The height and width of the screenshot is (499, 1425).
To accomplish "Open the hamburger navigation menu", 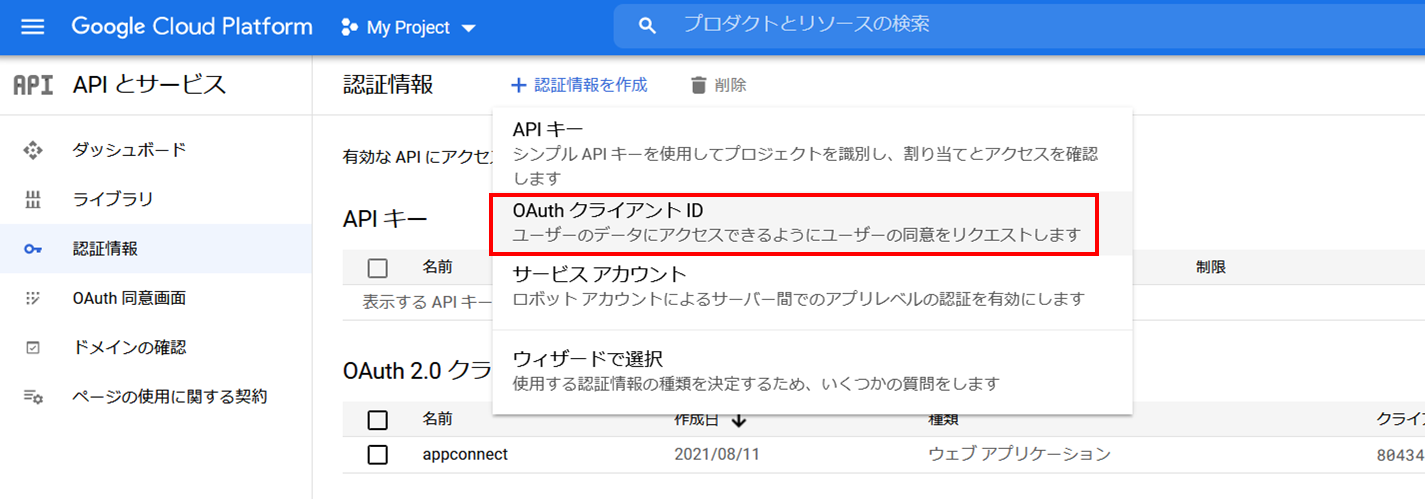I will point(33,27).
